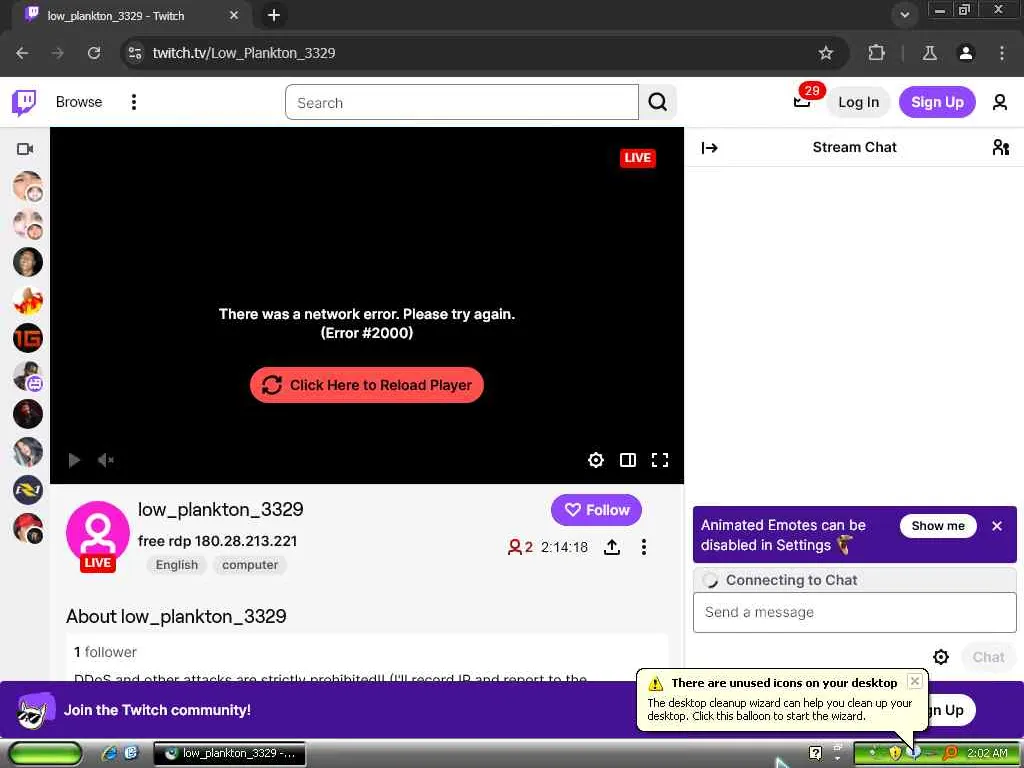Click the Chat send button
This screenshot has width=1024, height=768.
click(x=988, y=657)
